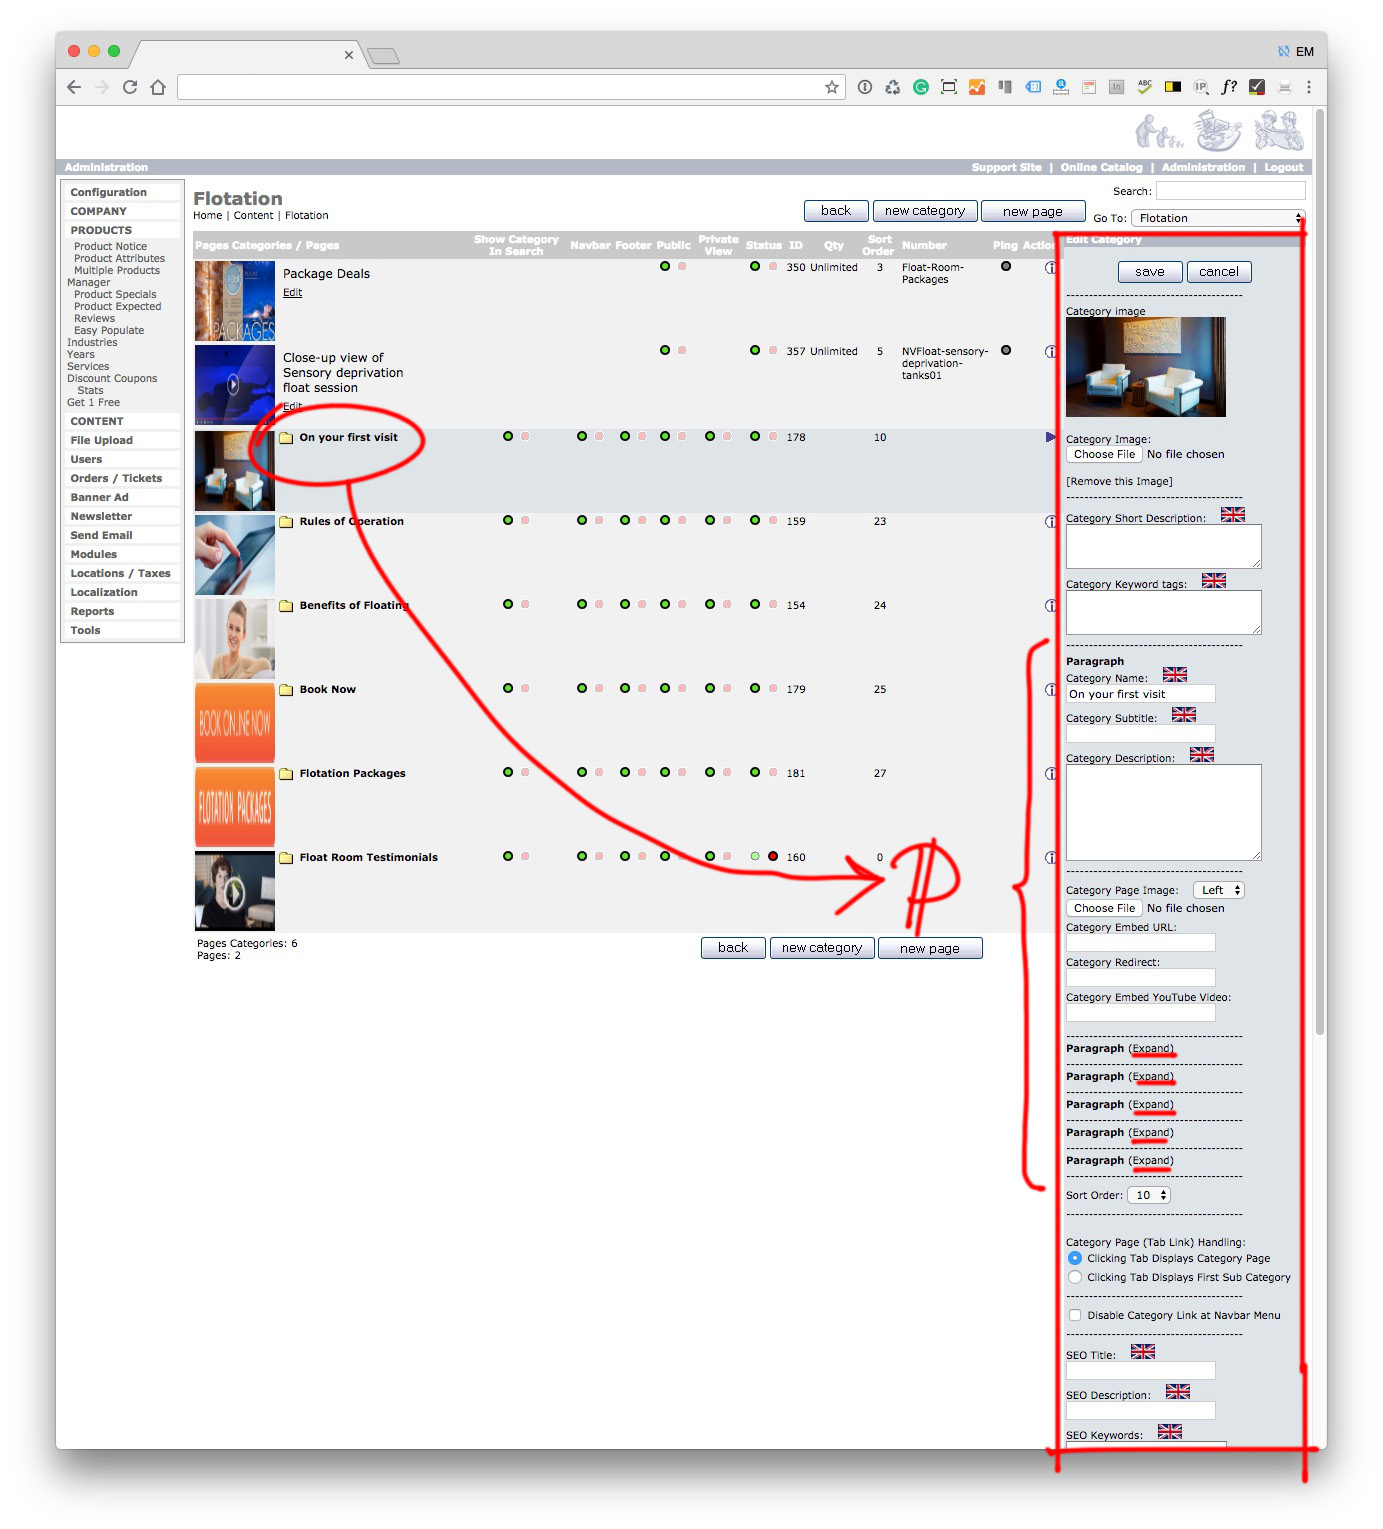Click the top 'new category' button
The image size is (1383, 1529).
pyautogui.click(x=924, y=211)
